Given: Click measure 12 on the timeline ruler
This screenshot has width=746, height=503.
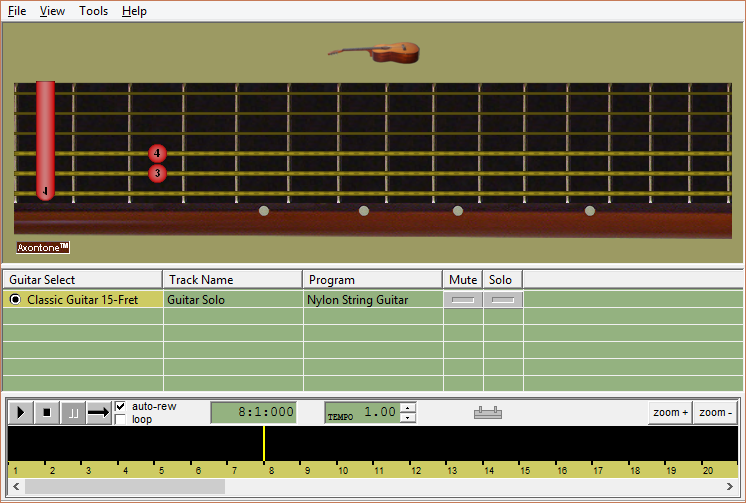Looking at the screenshot, I should pos(416,471).
